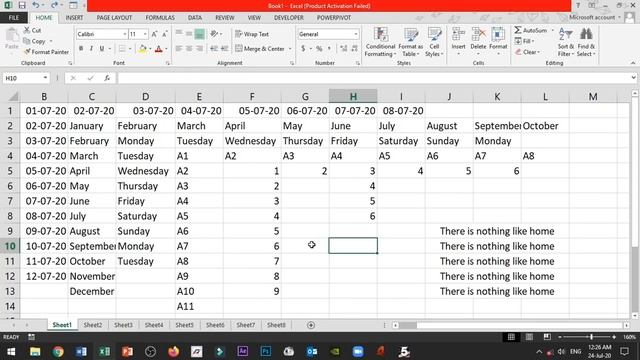Click the yellow Fill Color swatch

[x=142, y=49]
